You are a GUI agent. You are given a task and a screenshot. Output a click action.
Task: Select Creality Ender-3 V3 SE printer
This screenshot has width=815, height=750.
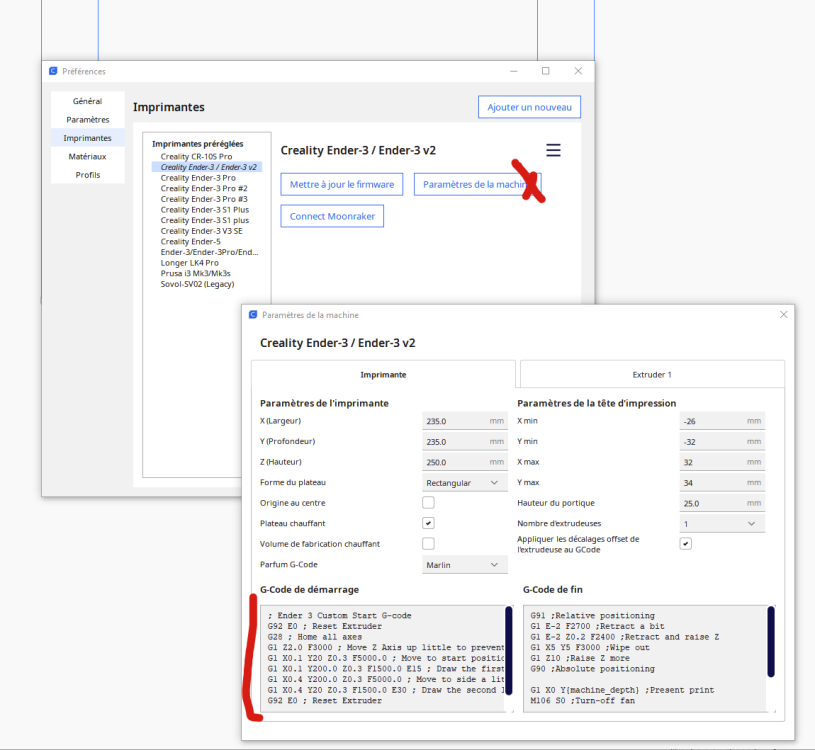click(x=201, y=231)
